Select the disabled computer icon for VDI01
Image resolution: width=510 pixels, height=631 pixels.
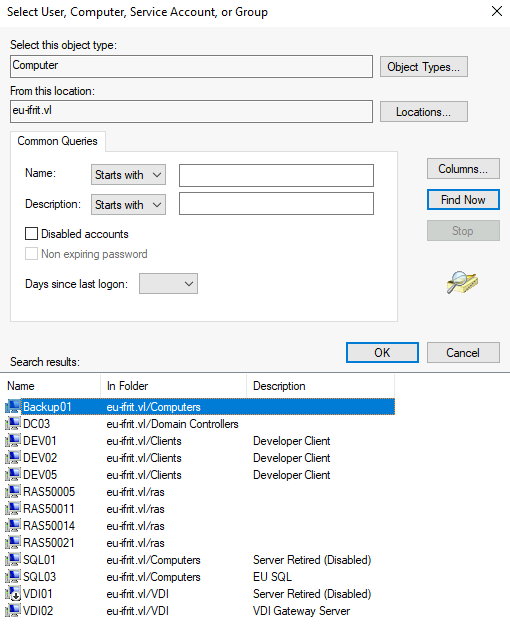point(12,594)
